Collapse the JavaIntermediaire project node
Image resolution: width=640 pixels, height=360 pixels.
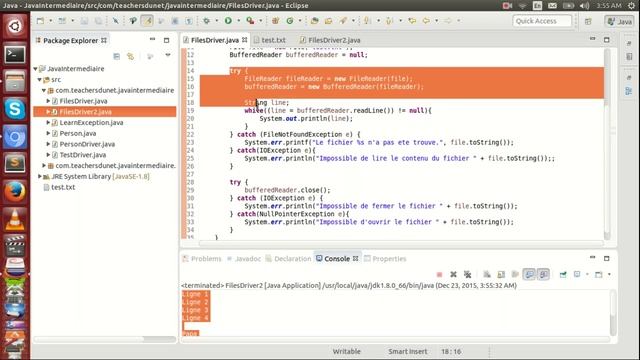[36, 69]
